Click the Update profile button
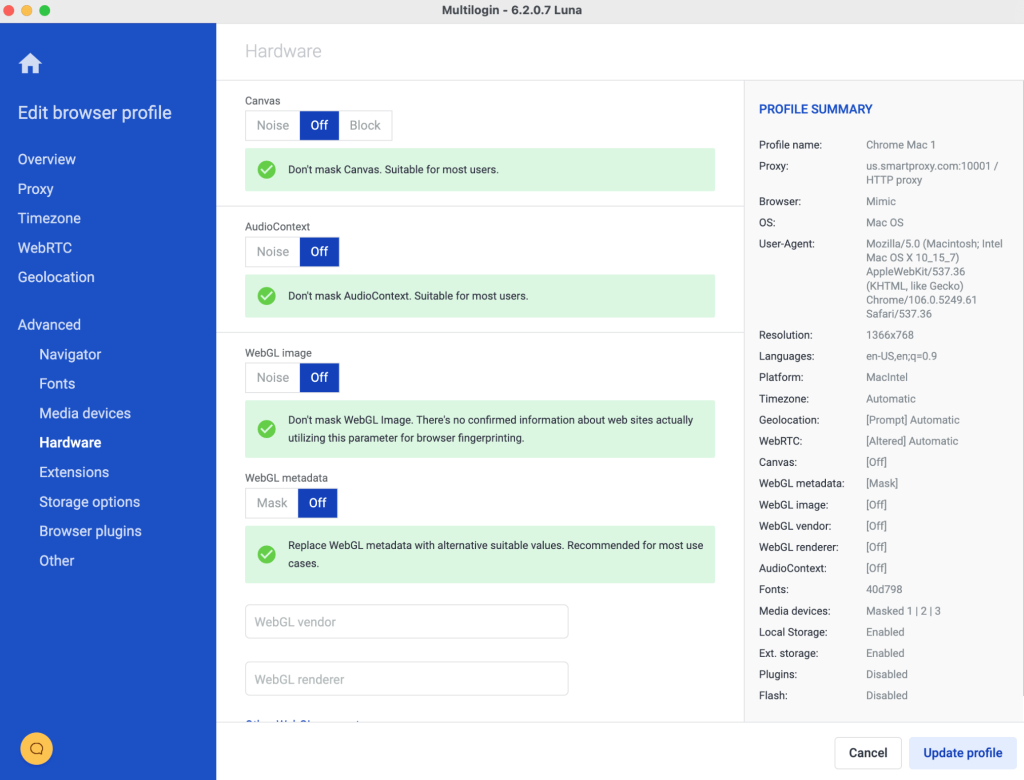Screen dimensions: 1024x780 (x=963, y=753)
